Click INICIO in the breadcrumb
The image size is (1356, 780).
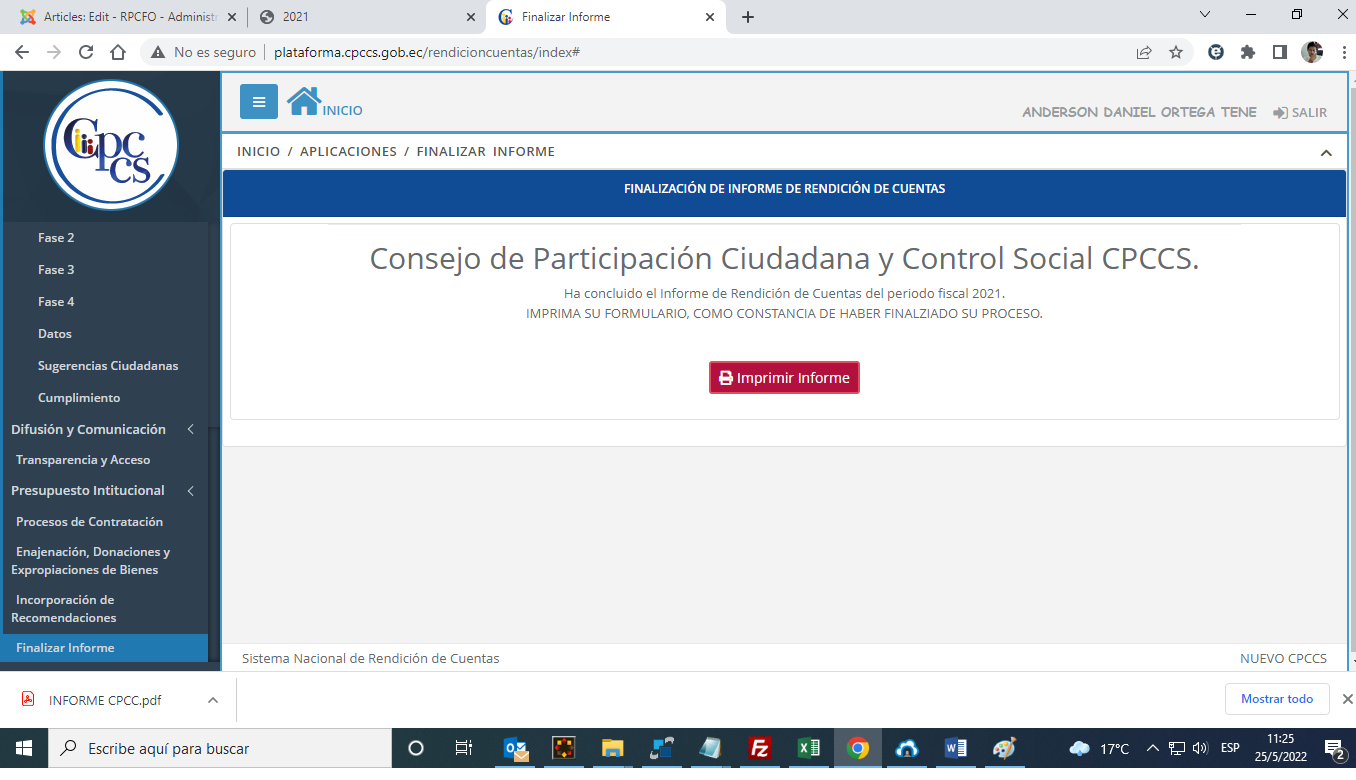[x=258, y=152]
